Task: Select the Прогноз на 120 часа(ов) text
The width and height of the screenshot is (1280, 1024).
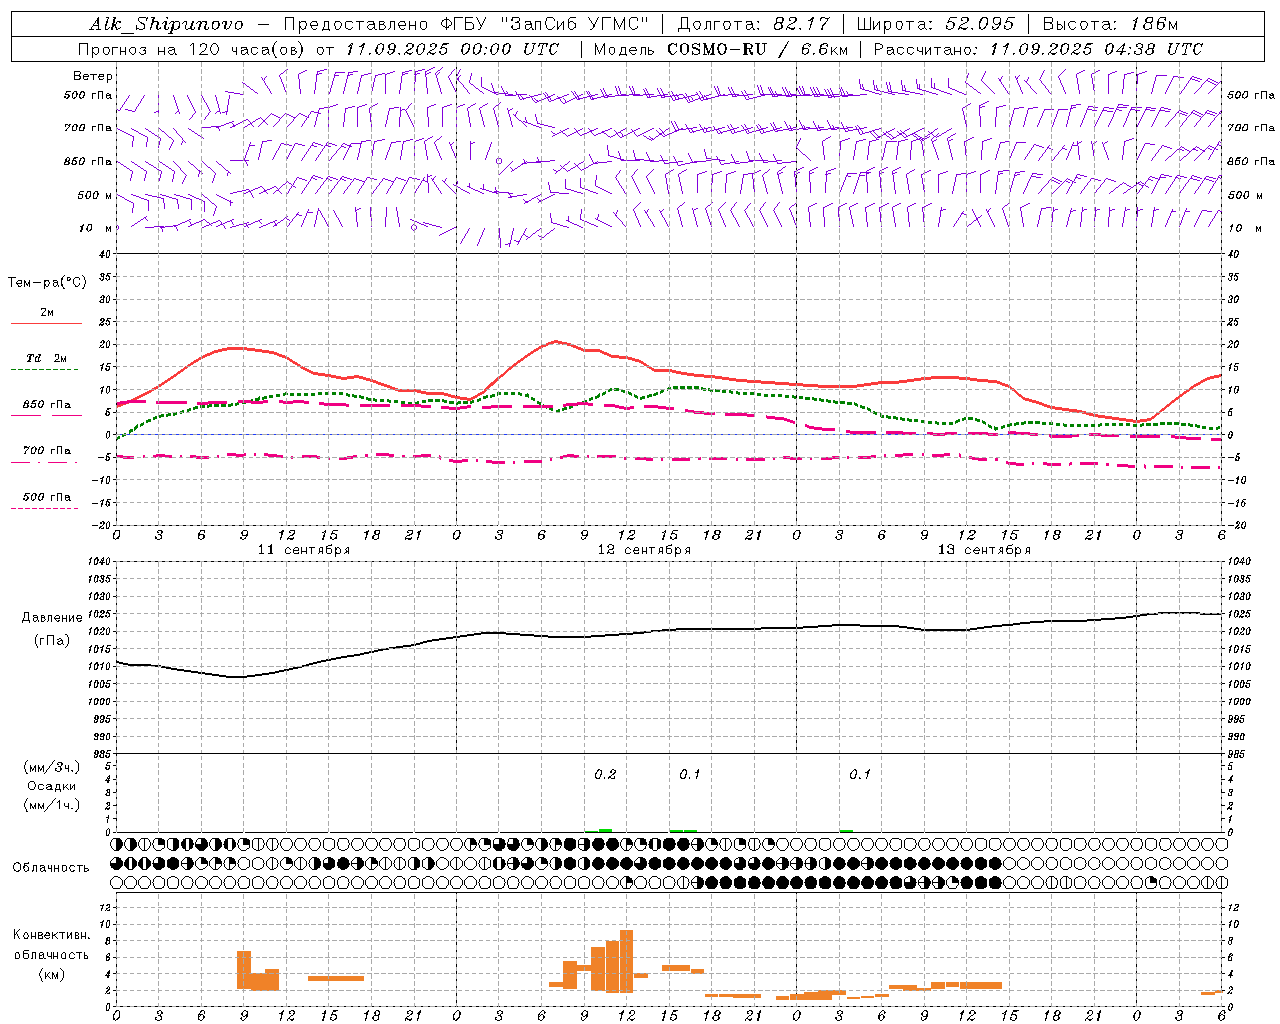Action: point(192,49)
